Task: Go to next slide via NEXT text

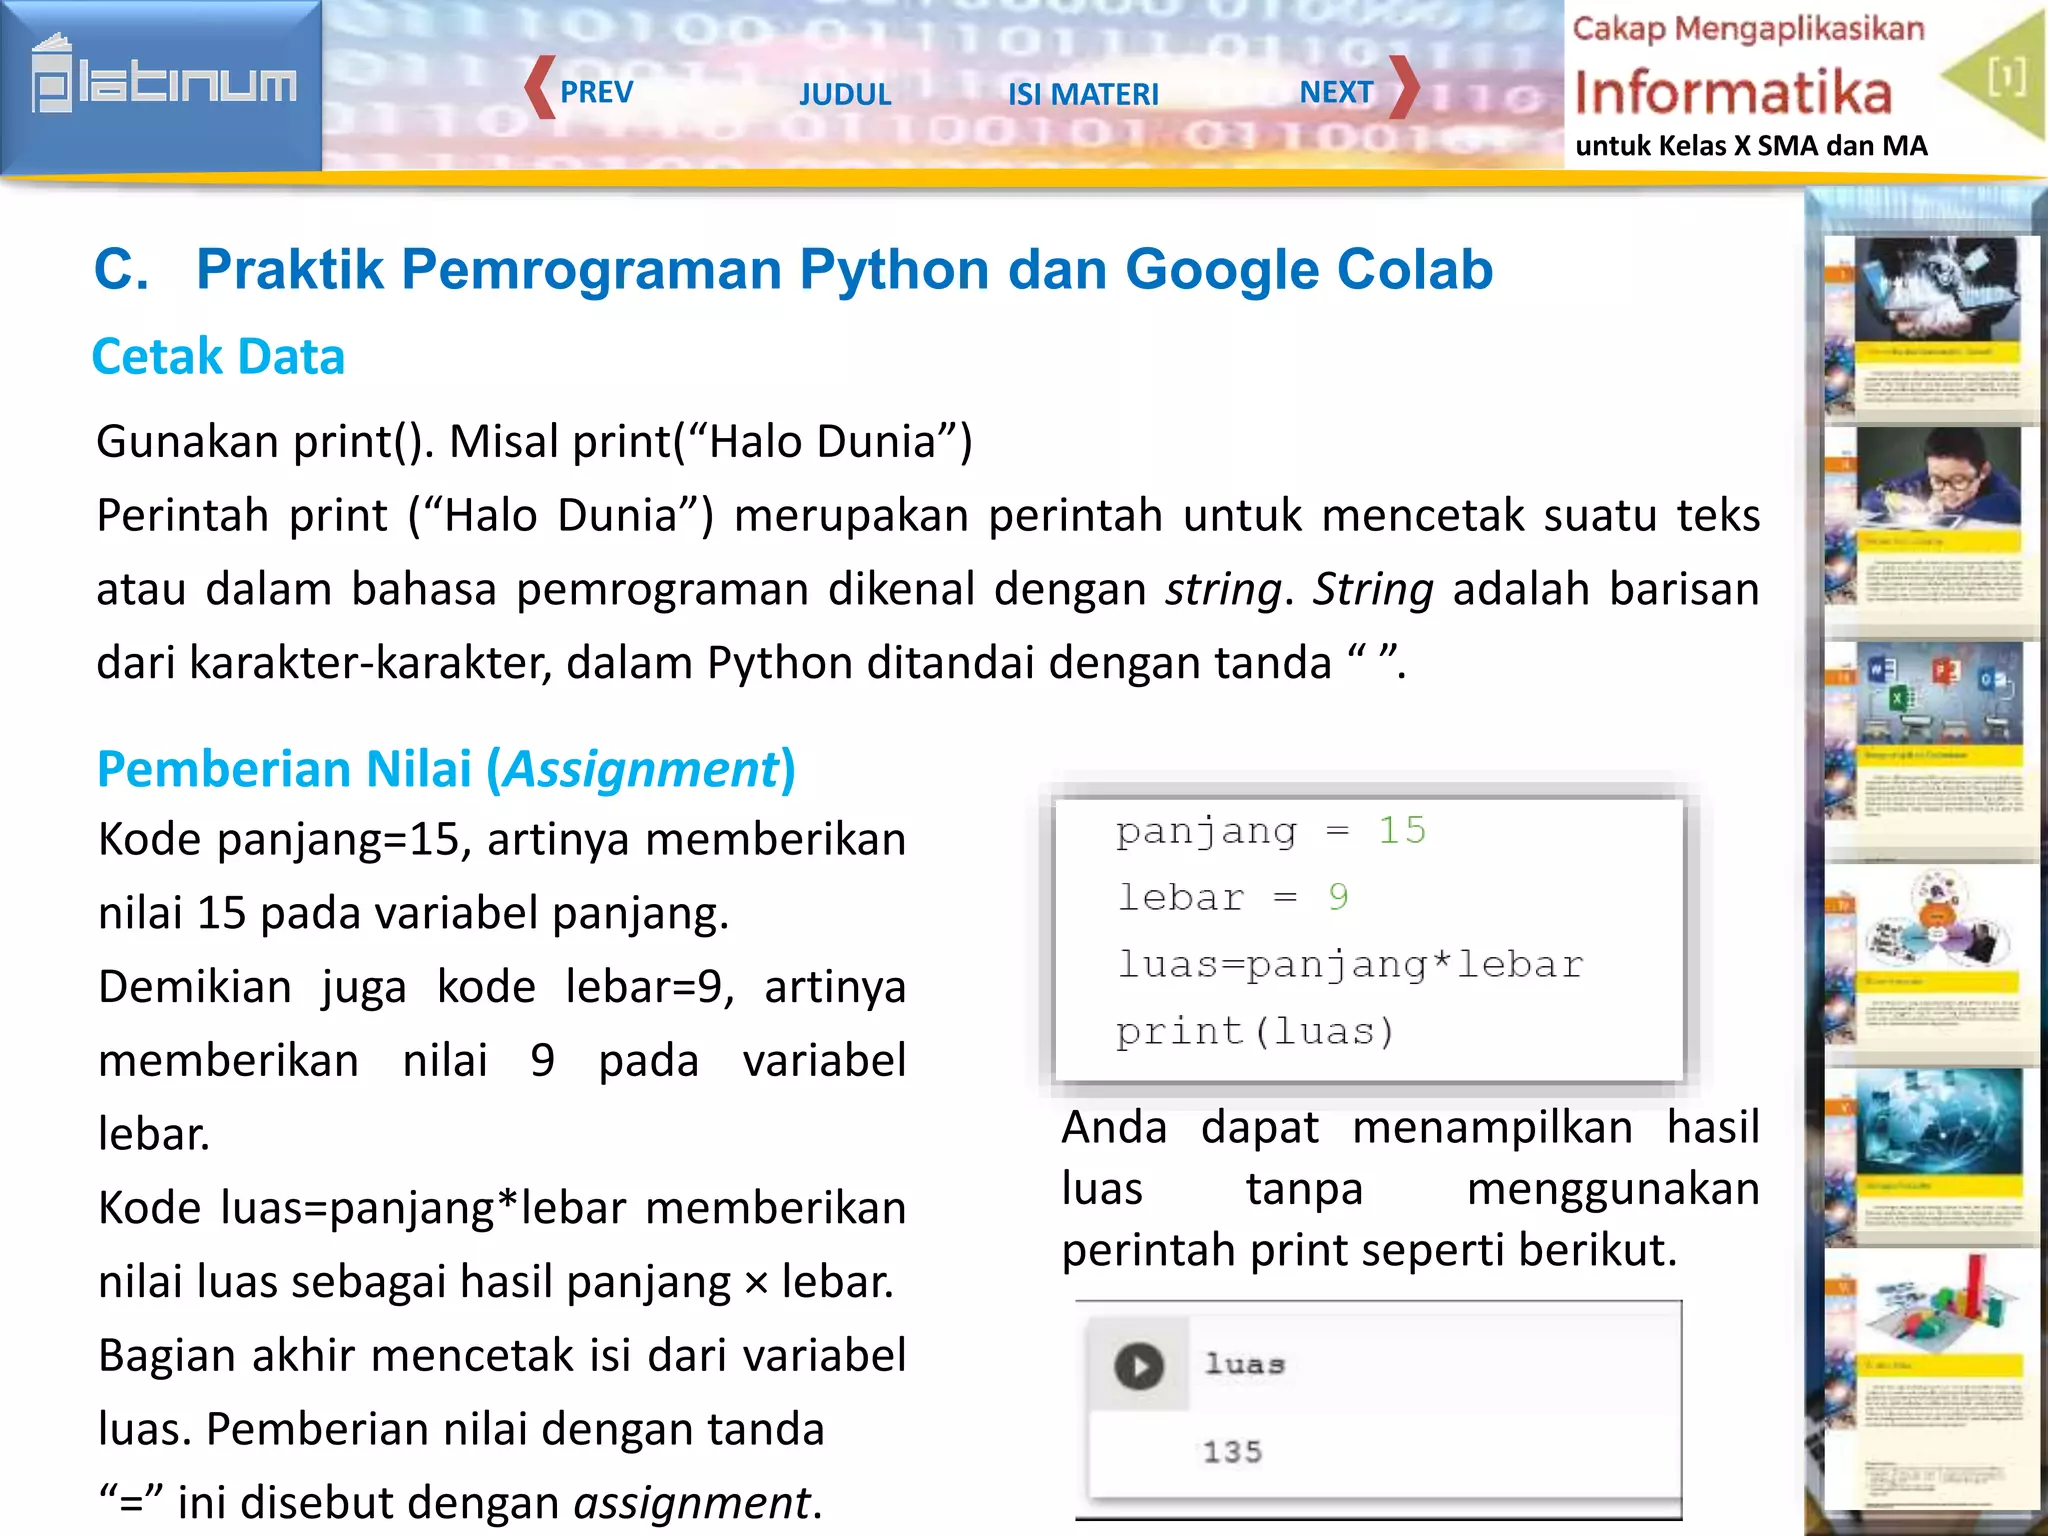Action: [x=1336, y=92]
